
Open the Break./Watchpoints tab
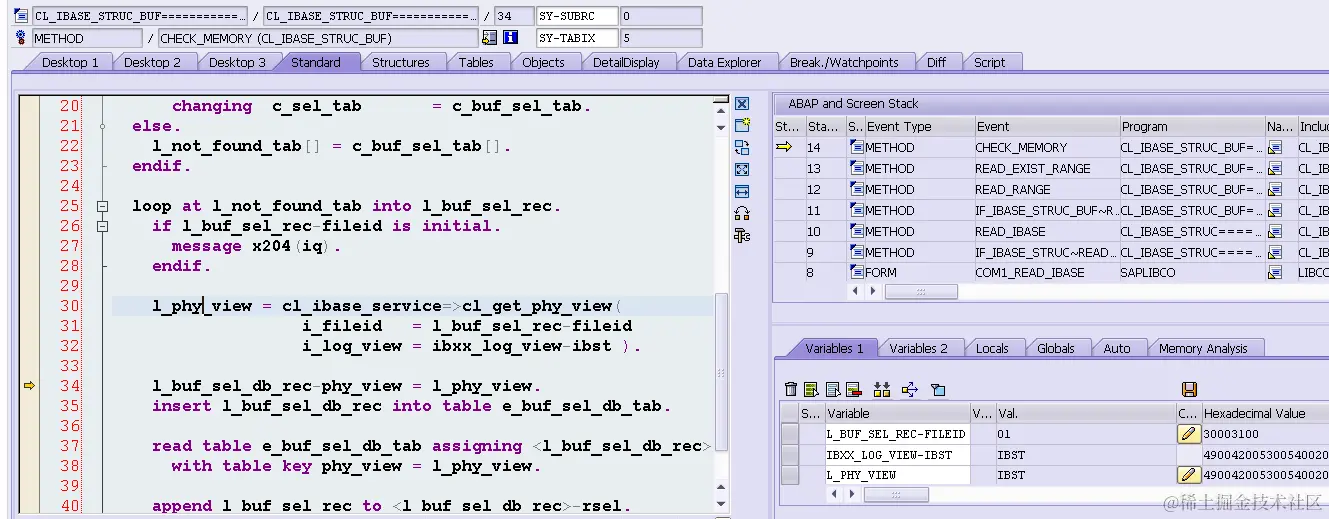coord(844,62)
